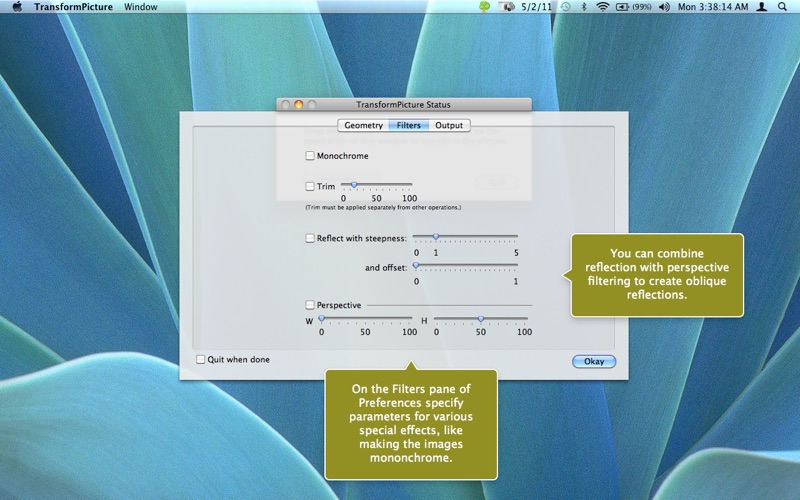Select the Filters tab
This screenshot has height=500, width=800.
[x=409, y=125]
